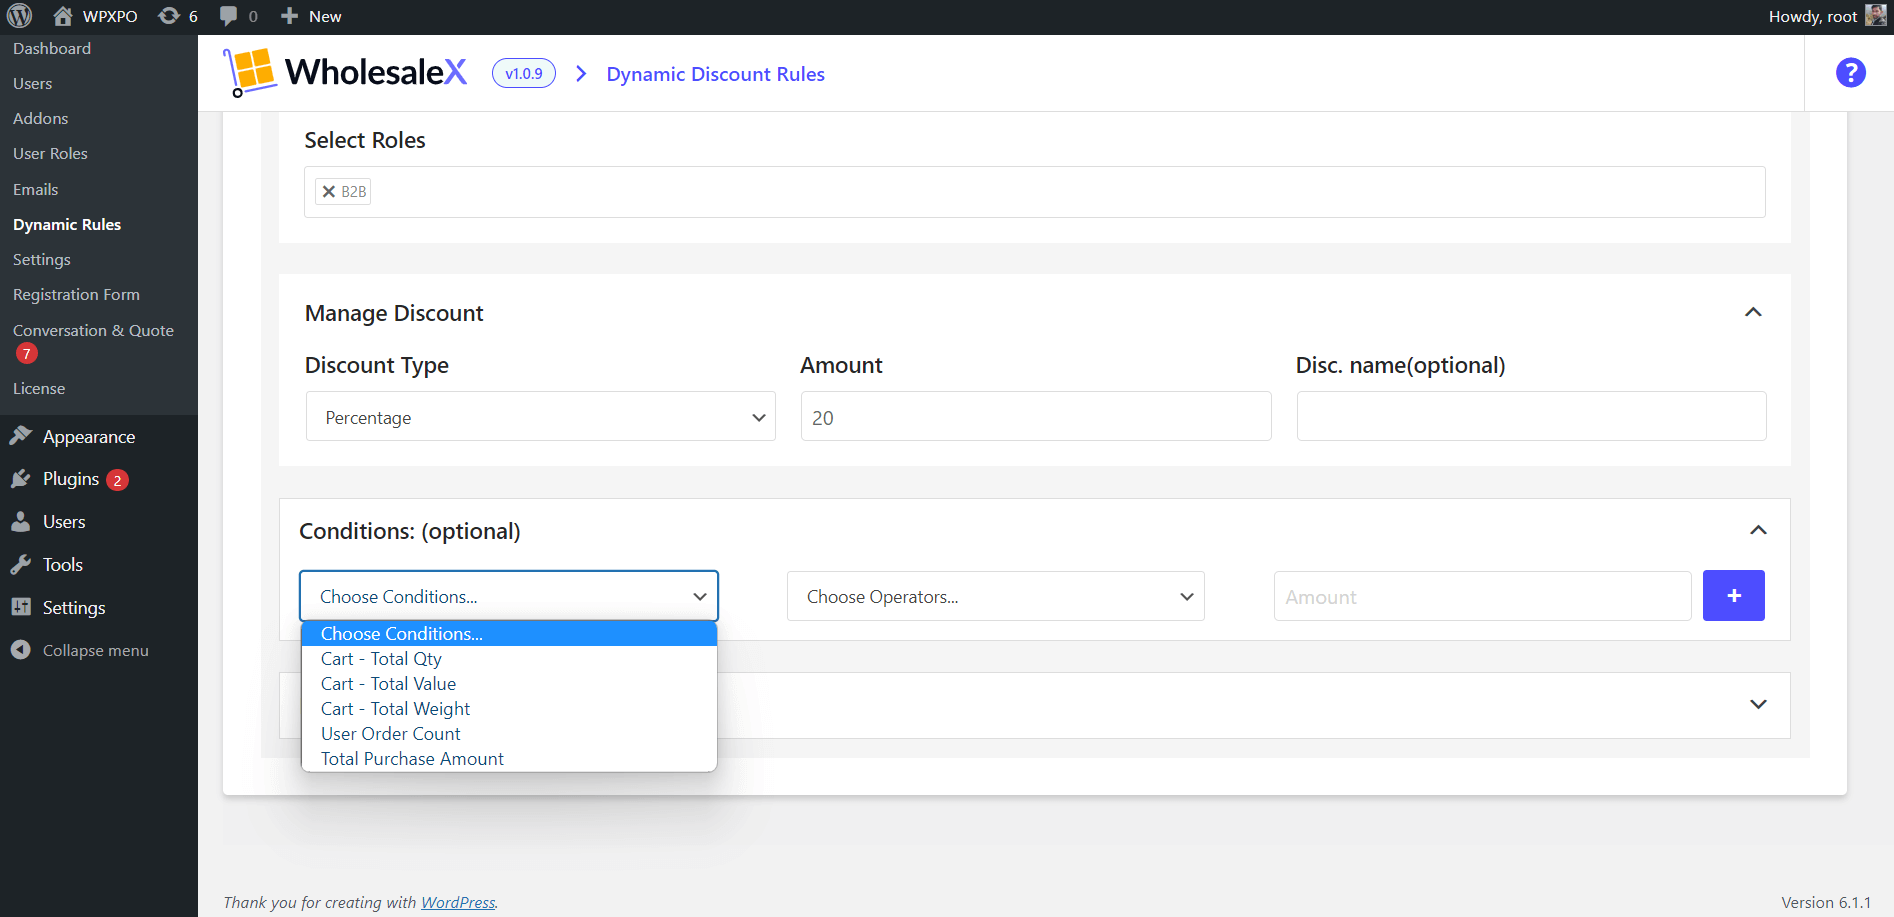Open Tools in the sidebar
Image resolution: width=1894 pixels, height=917 pixels.
point(62,565)
